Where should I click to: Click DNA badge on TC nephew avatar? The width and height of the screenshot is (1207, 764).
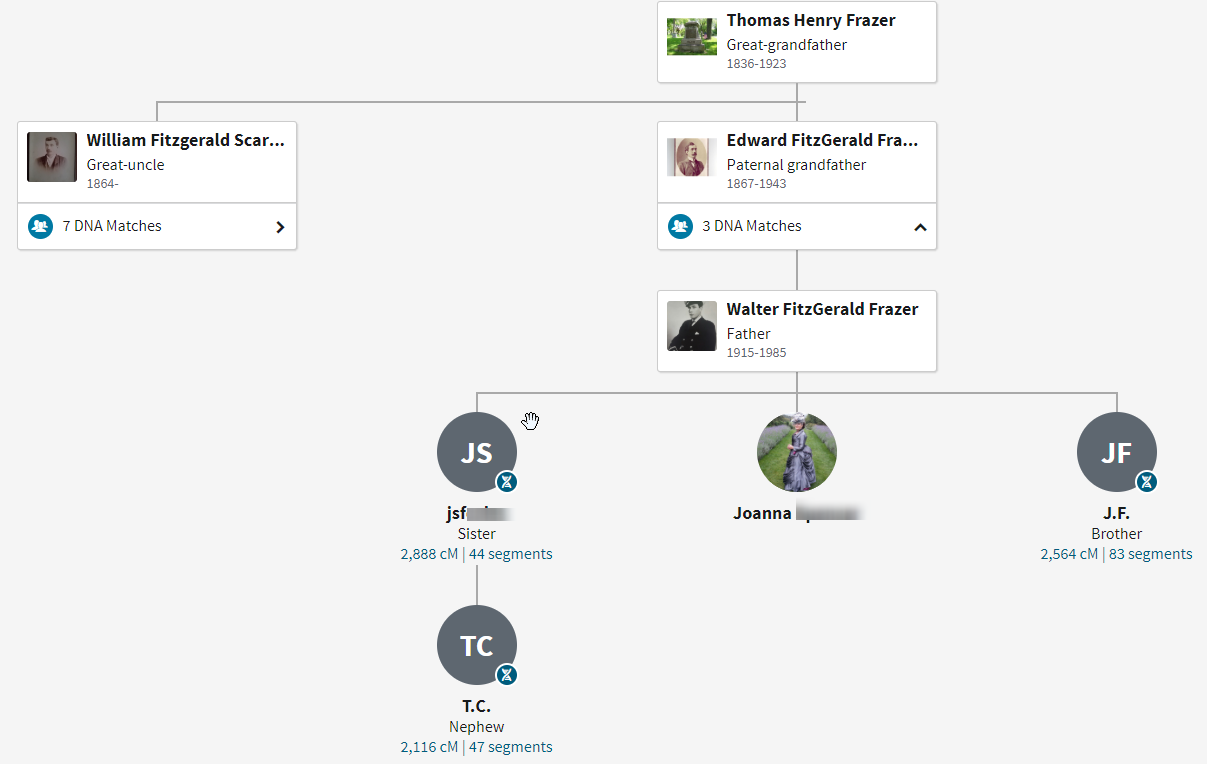[507, 675]
